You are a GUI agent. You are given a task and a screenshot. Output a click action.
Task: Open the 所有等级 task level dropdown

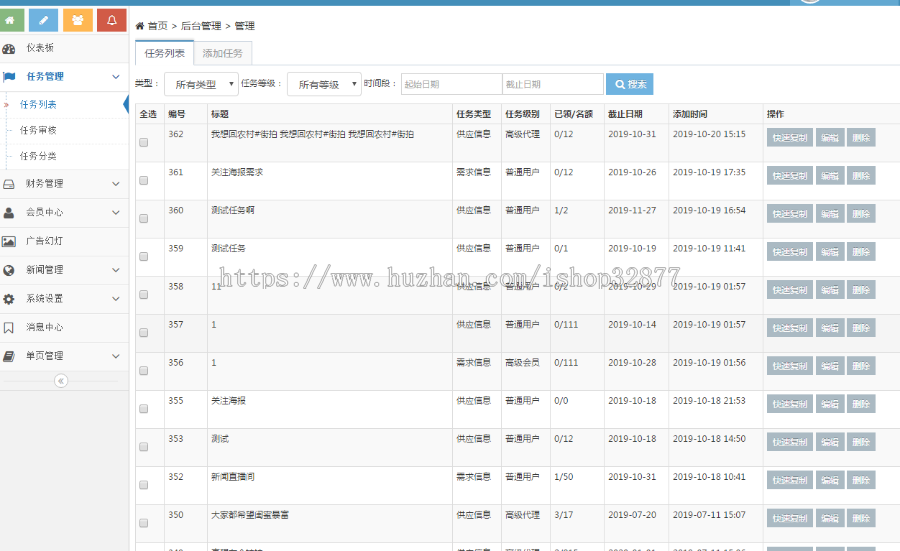click(324, 84)
